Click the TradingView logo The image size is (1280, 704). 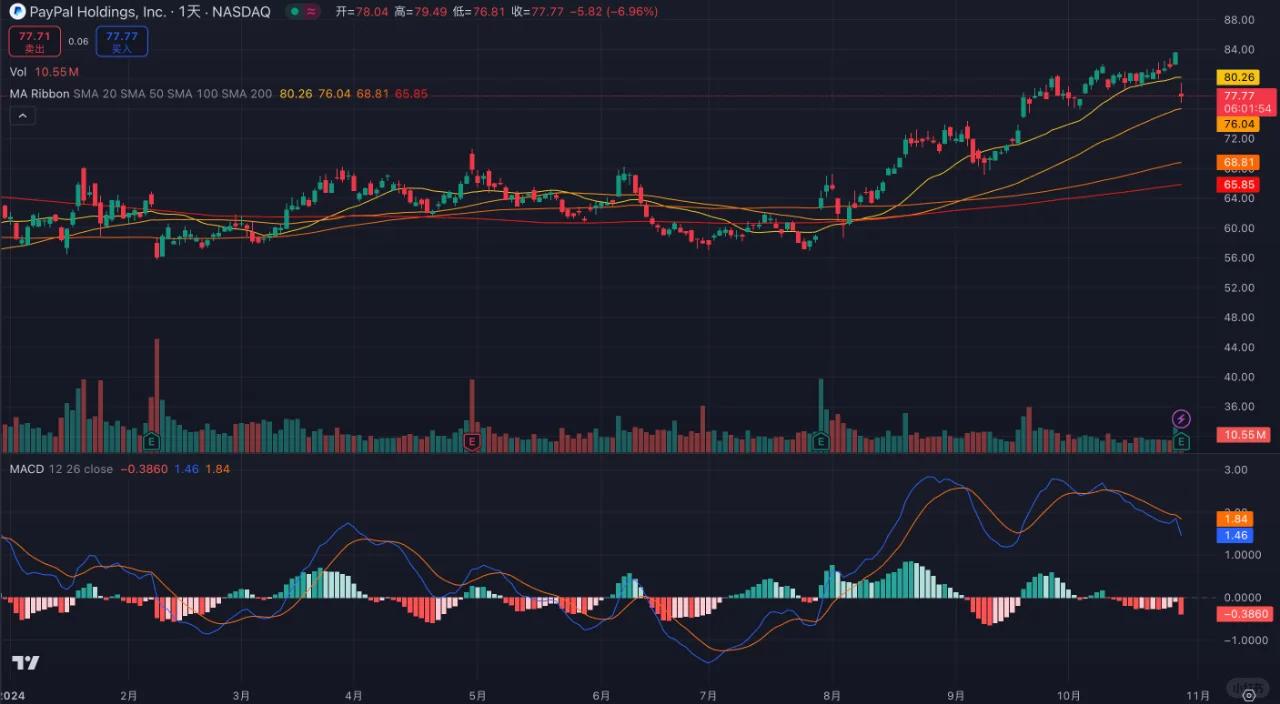click(x=25, y=663)
